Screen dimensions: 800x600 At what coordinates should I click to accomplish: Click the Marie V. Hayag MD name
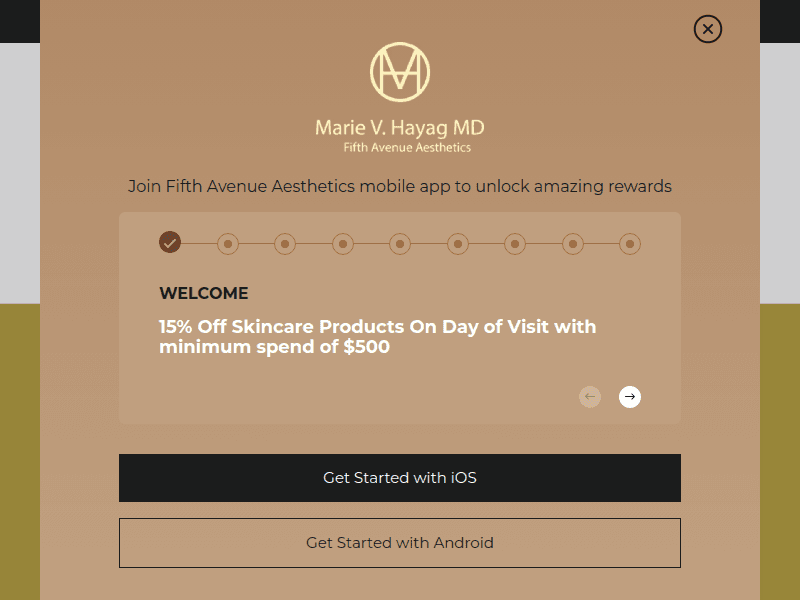[400, 128]
